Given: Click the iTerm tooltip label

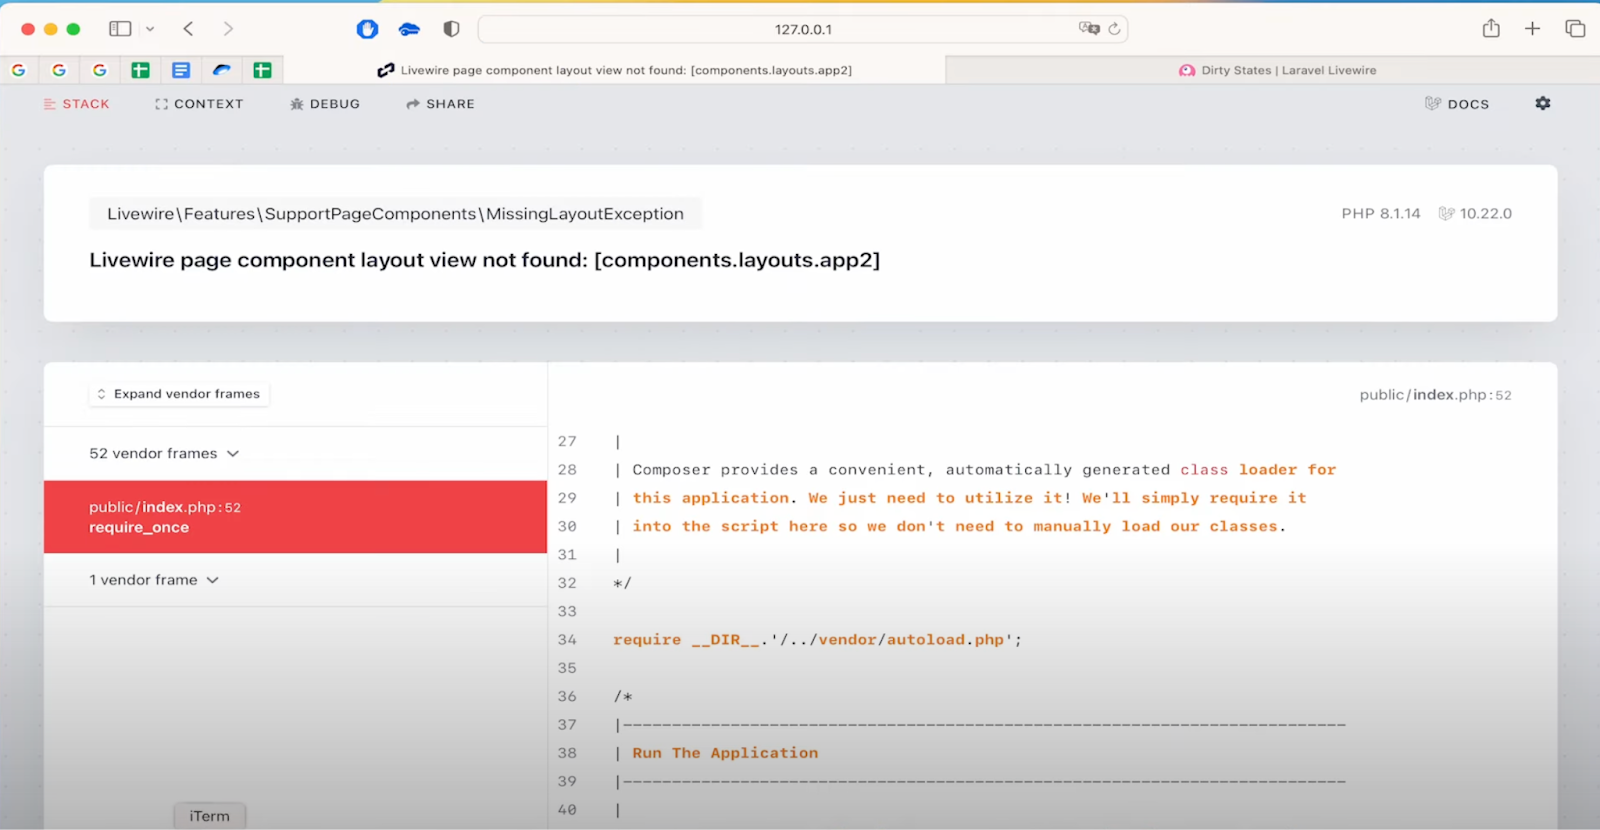Looking at the screenshot, I should 210,816.
